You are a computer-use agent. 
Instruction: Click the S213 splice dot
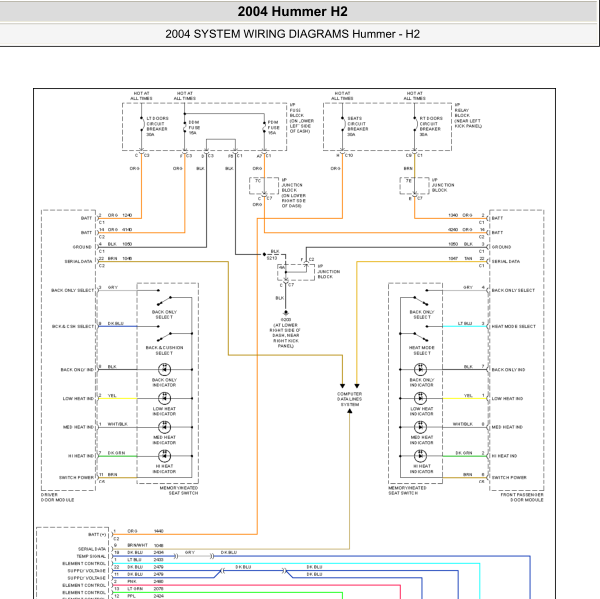coord(264,254)
